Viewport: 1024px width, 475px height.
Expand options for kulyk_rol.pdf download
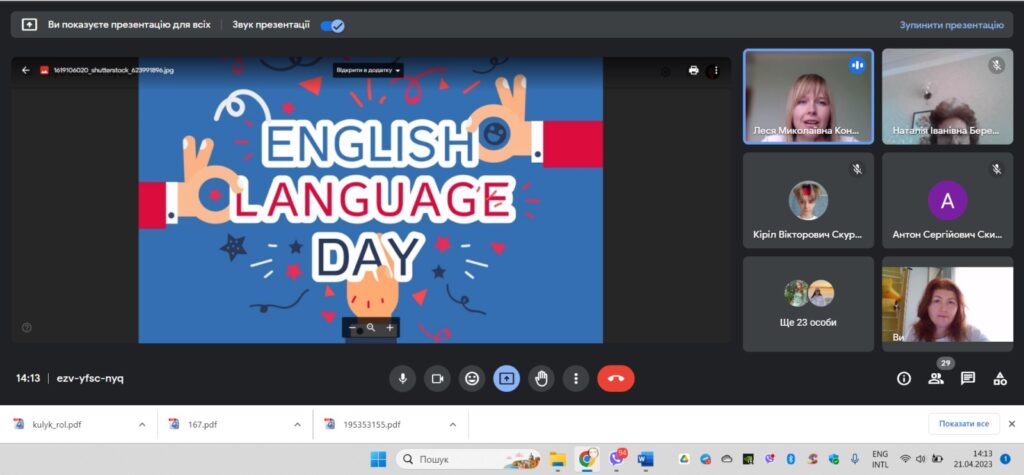coord(142,424)
